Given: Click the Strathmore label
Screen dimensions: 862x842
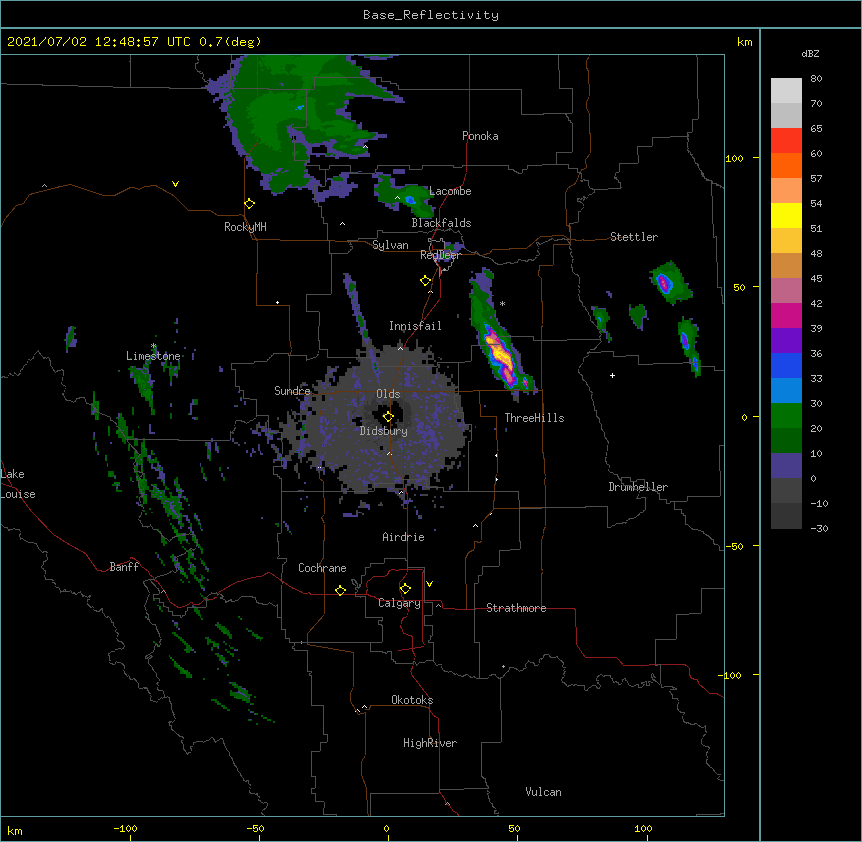Looking at the screenshot, I should point(516,608).
